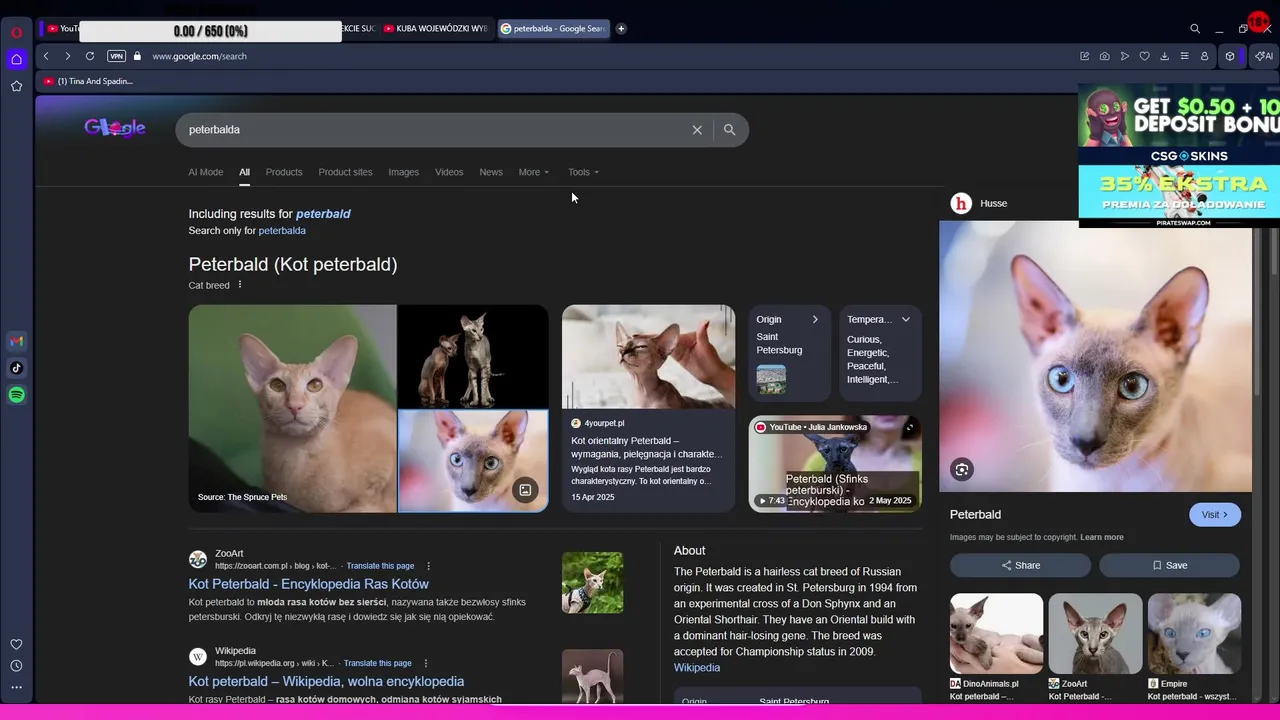Viewport: 1280px width, 720px height.
Task: Select the Images search tab
Action: click(404, 172)
